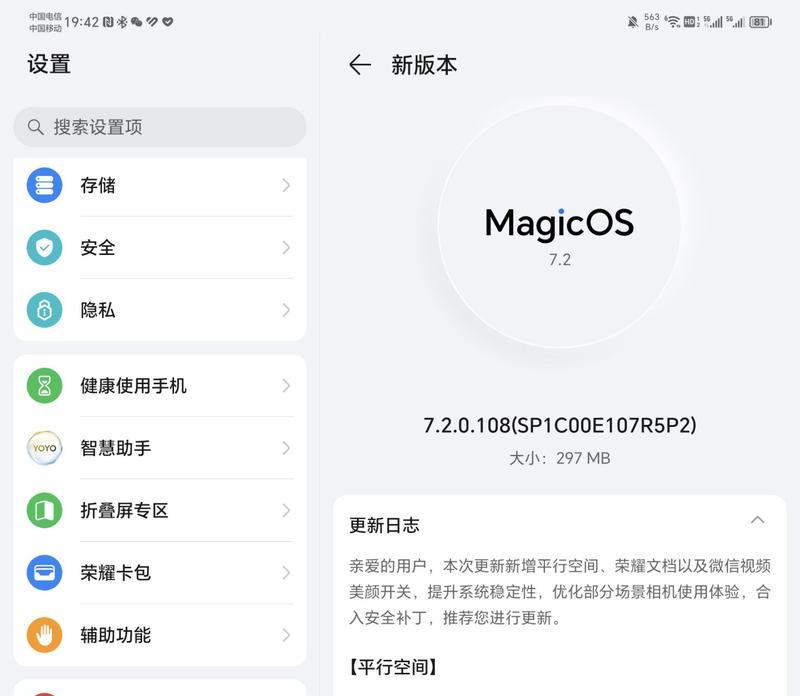Tap the Wi-Fi status icon
The width and height of the screenshot is (800, 696).
[673, 22]
